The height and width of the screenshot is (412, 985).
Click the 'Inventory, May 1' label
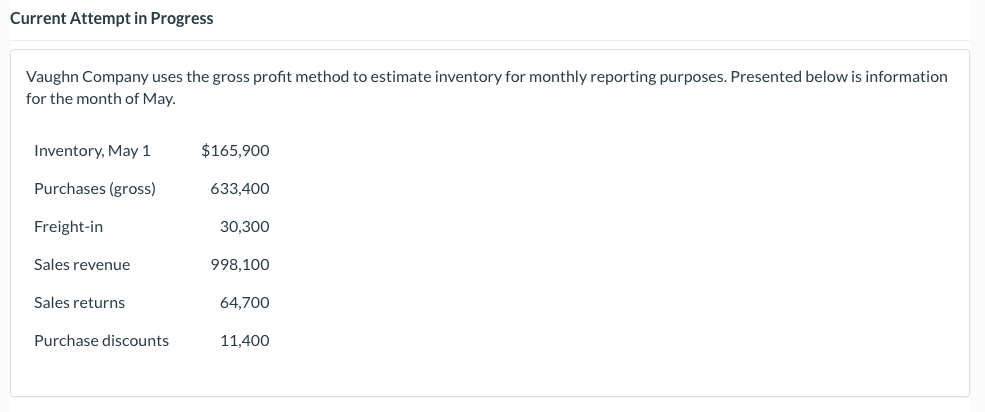pos(92,151)
